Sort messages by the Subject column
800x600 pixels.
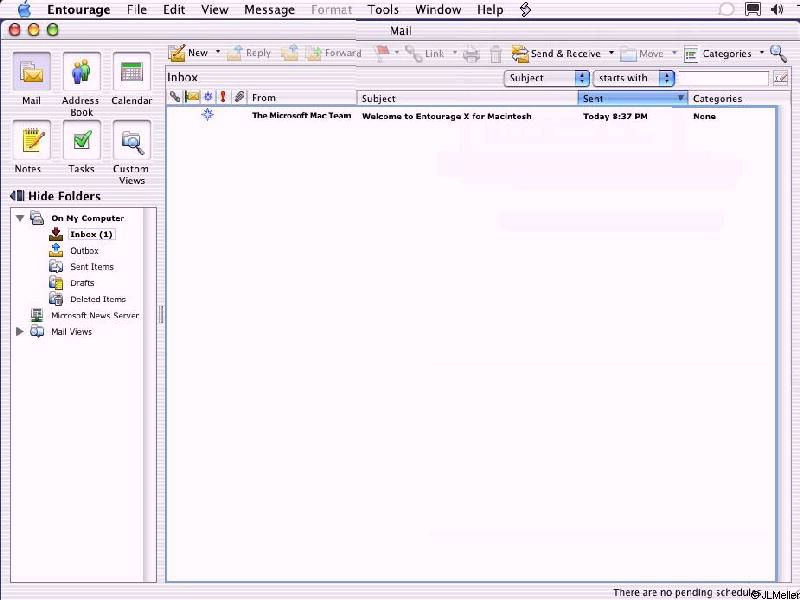[468, 98]
